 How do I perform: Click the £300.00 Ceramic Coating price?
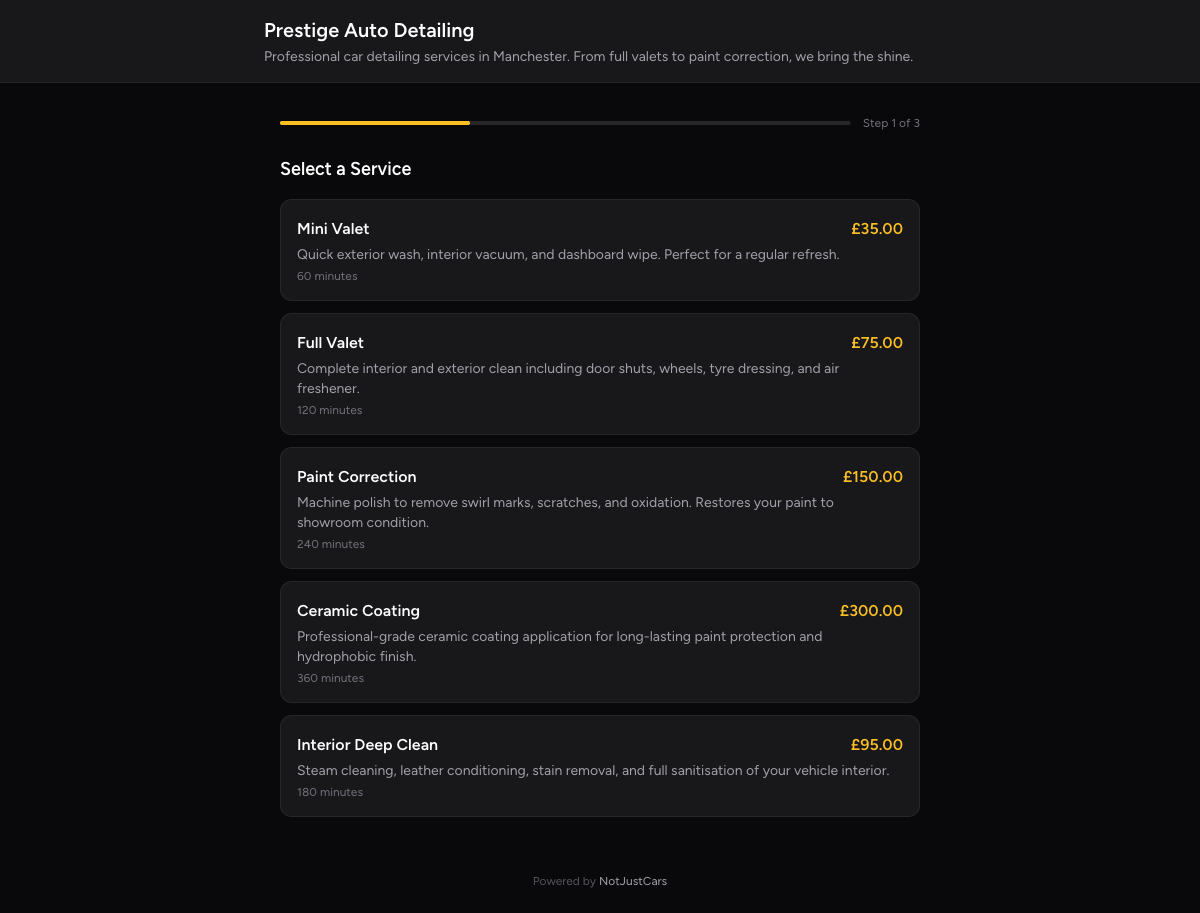tap(871, 610)
